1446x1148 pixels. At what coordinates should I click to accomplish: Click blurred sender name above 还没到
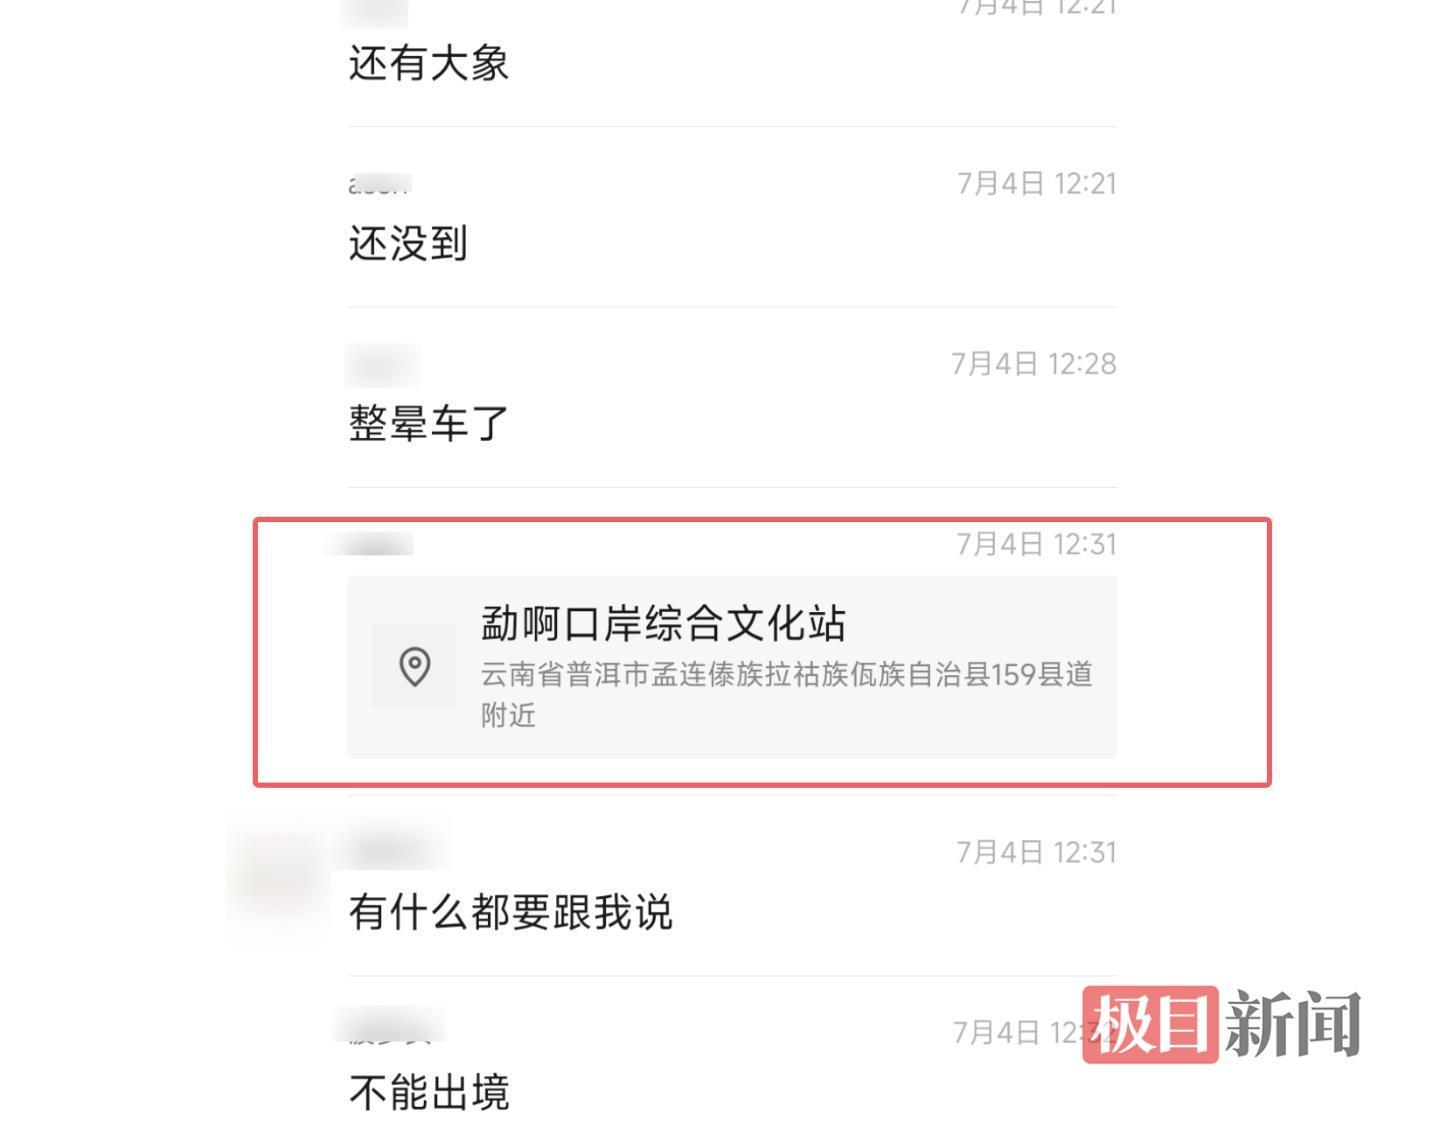click(379, 184)
